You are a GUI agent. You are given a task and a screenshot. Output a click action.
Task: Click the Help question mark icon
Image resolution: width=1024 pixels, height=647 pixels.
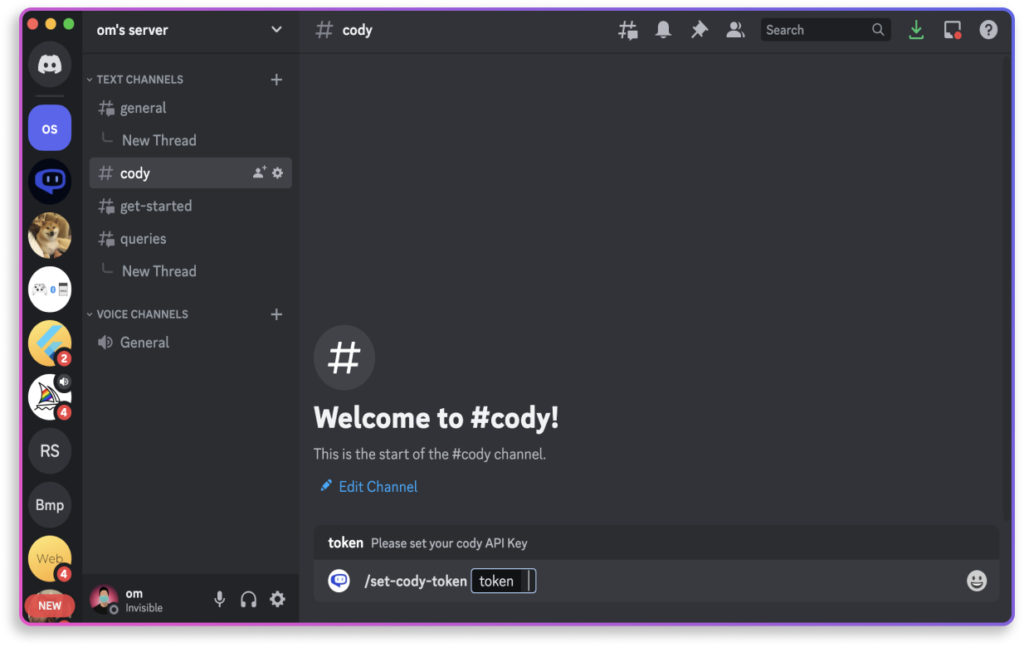[x=988, y=30]
